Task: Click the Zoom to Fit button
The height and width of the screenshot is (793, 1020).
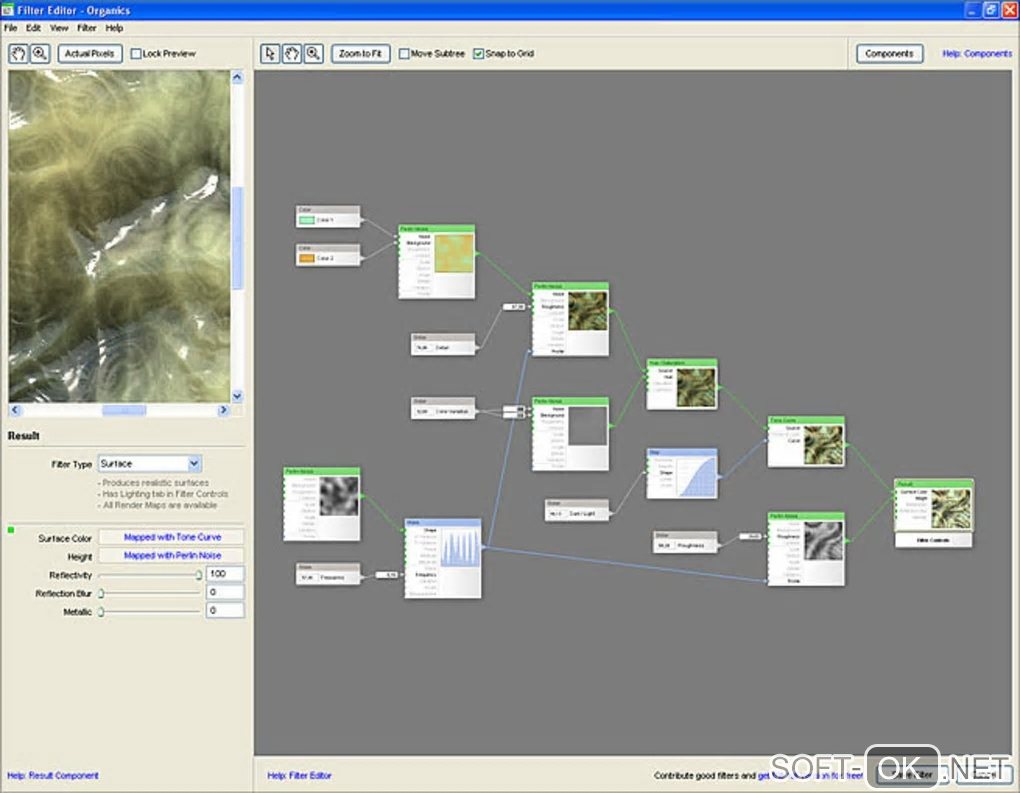Action: [x=360, y=53]
